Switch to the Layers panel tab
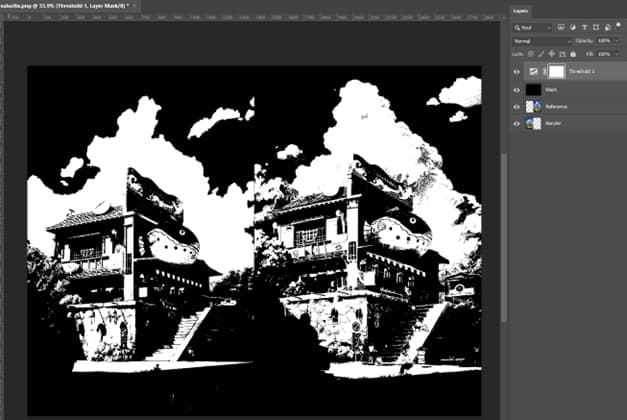627x420 pixels. point(521,10)
